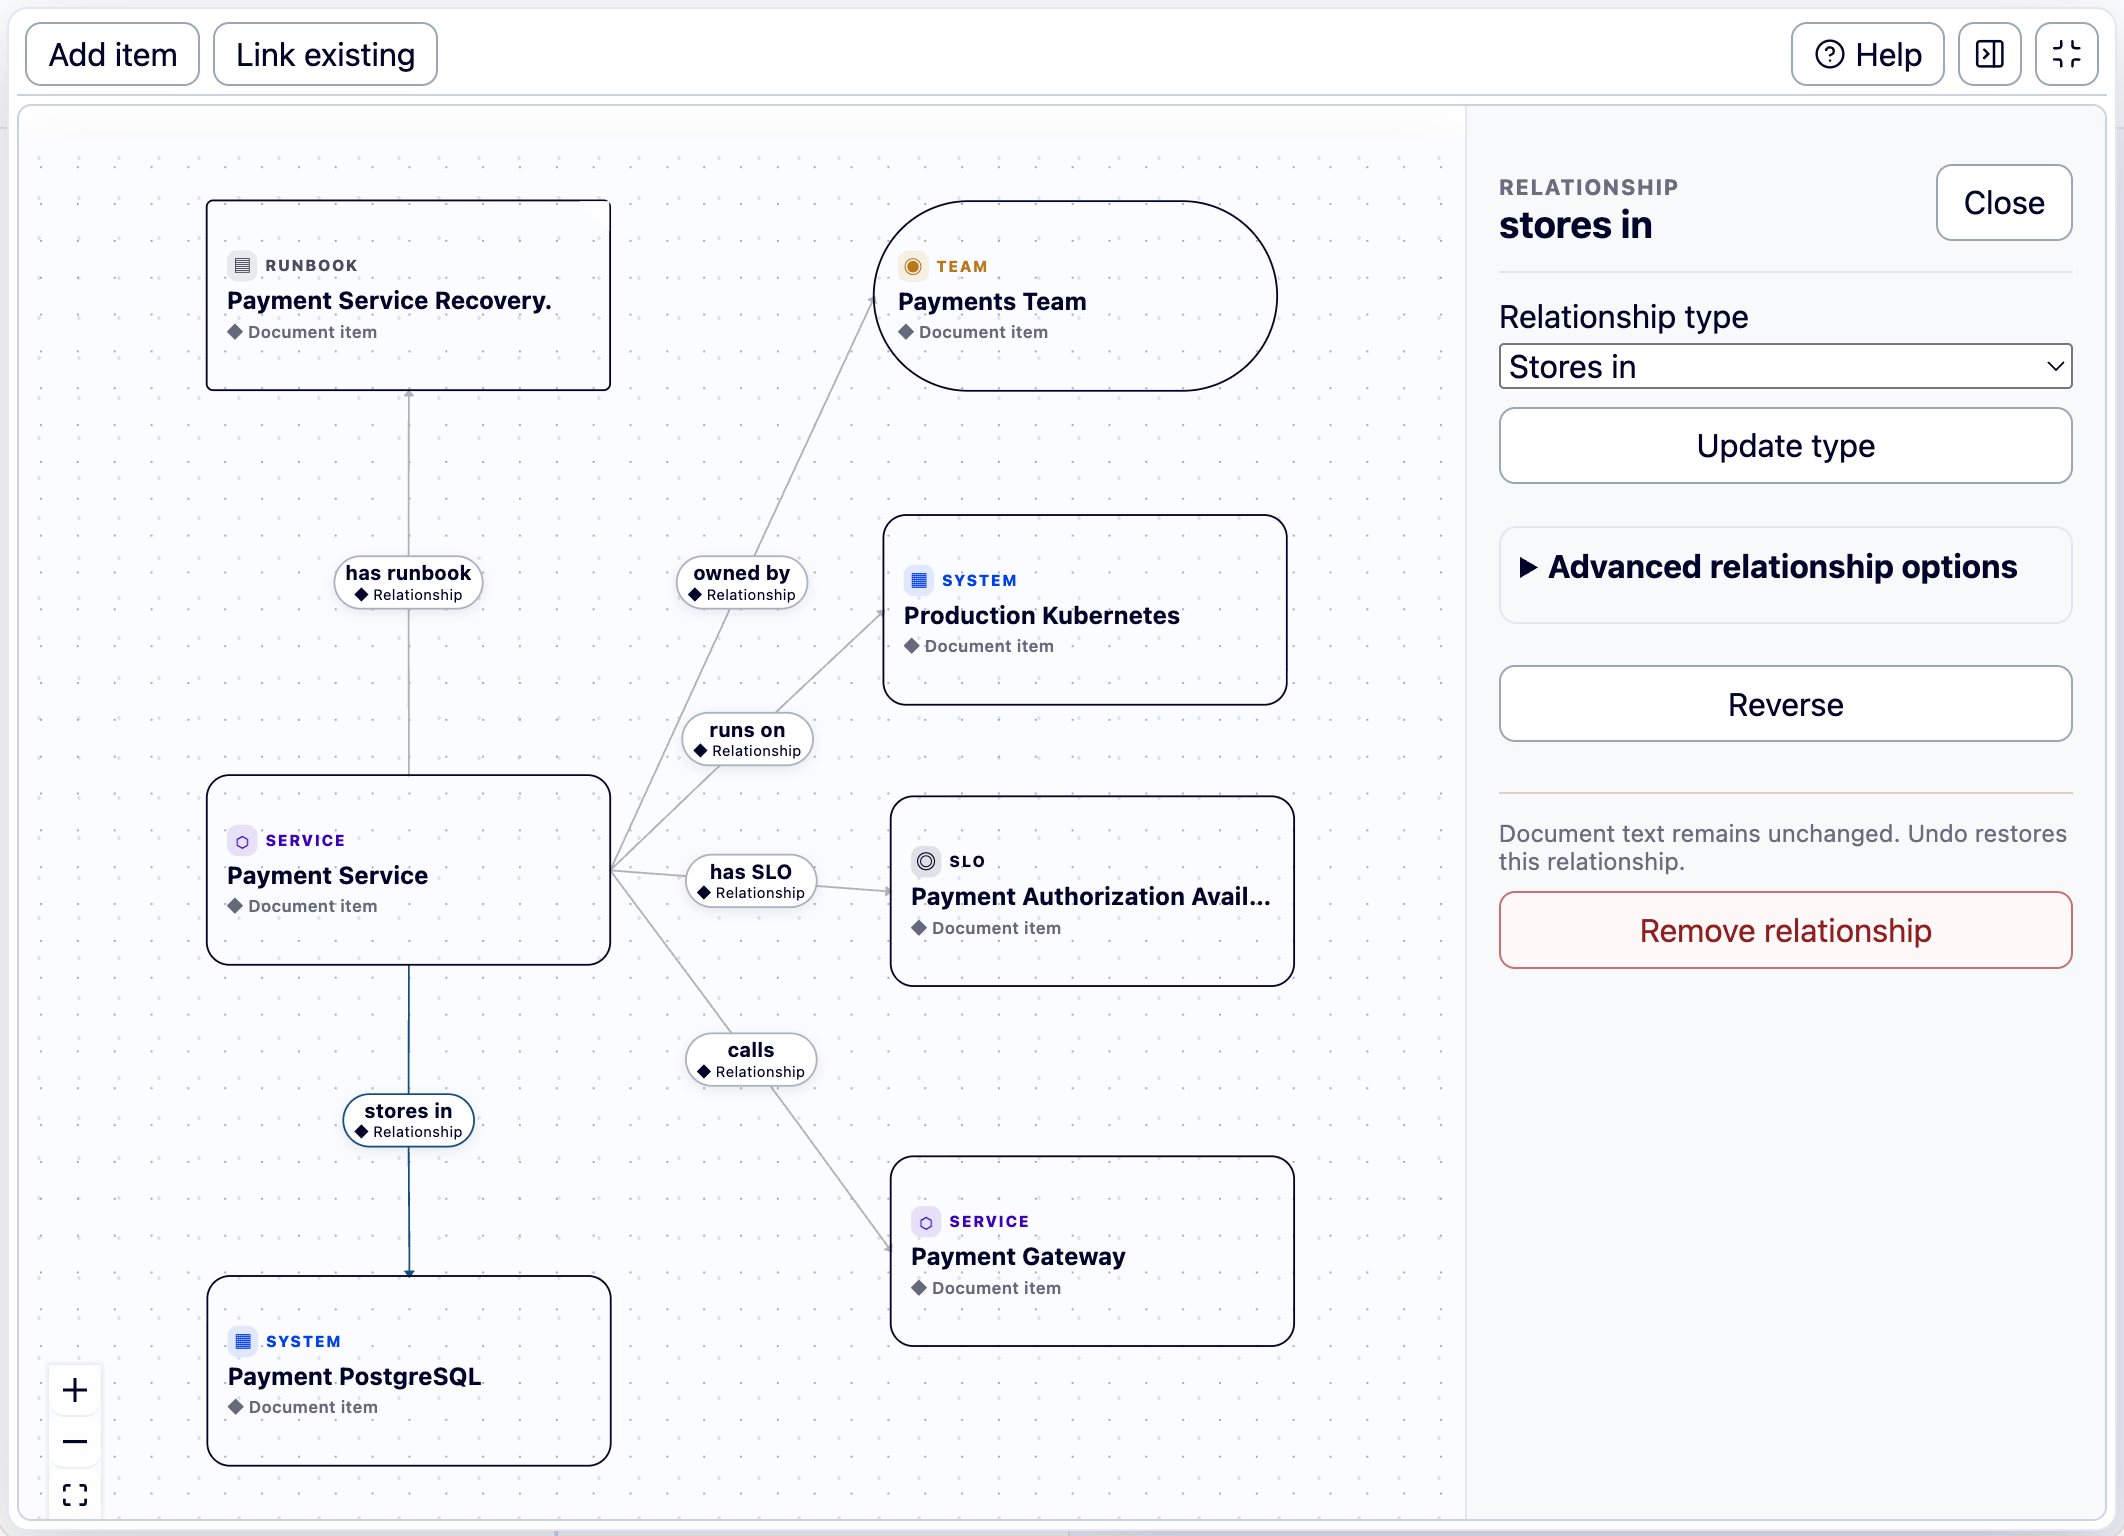
Task: Click the Relationship type field label
Action: click(1623, 317)
